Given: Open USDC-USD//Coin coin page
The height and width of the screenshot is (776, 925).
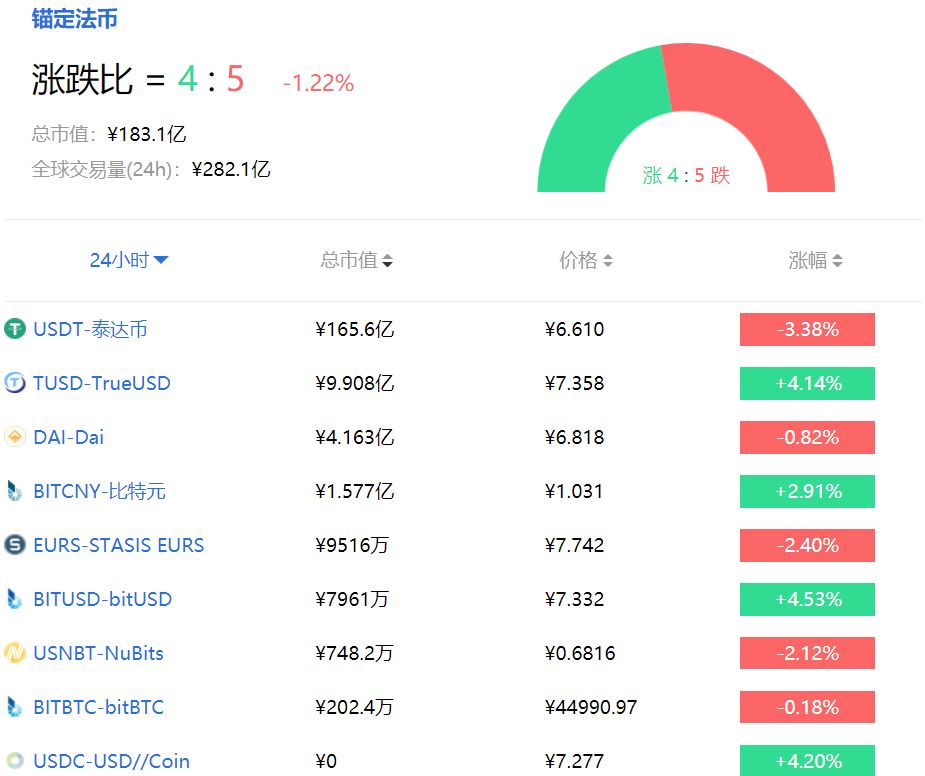Looking at the screenshot, I should [x=111, y=761].
